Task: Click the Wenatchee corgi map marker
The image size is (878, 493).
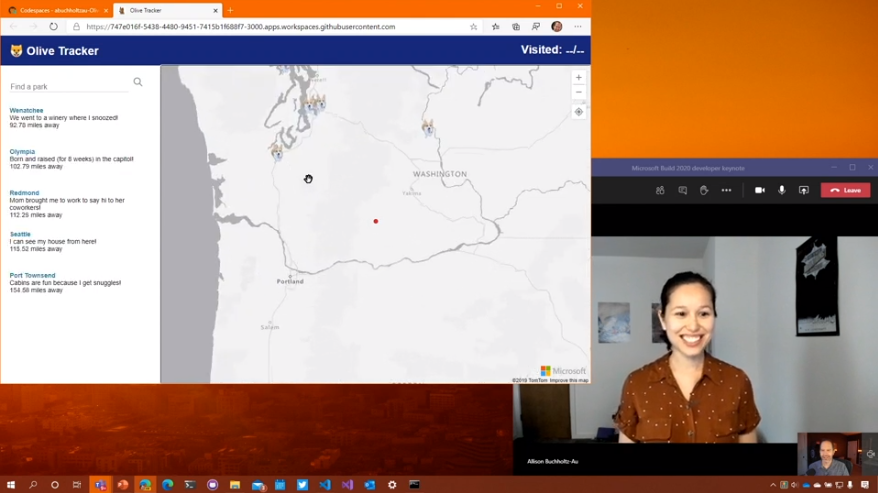Action: pos(428,128)
